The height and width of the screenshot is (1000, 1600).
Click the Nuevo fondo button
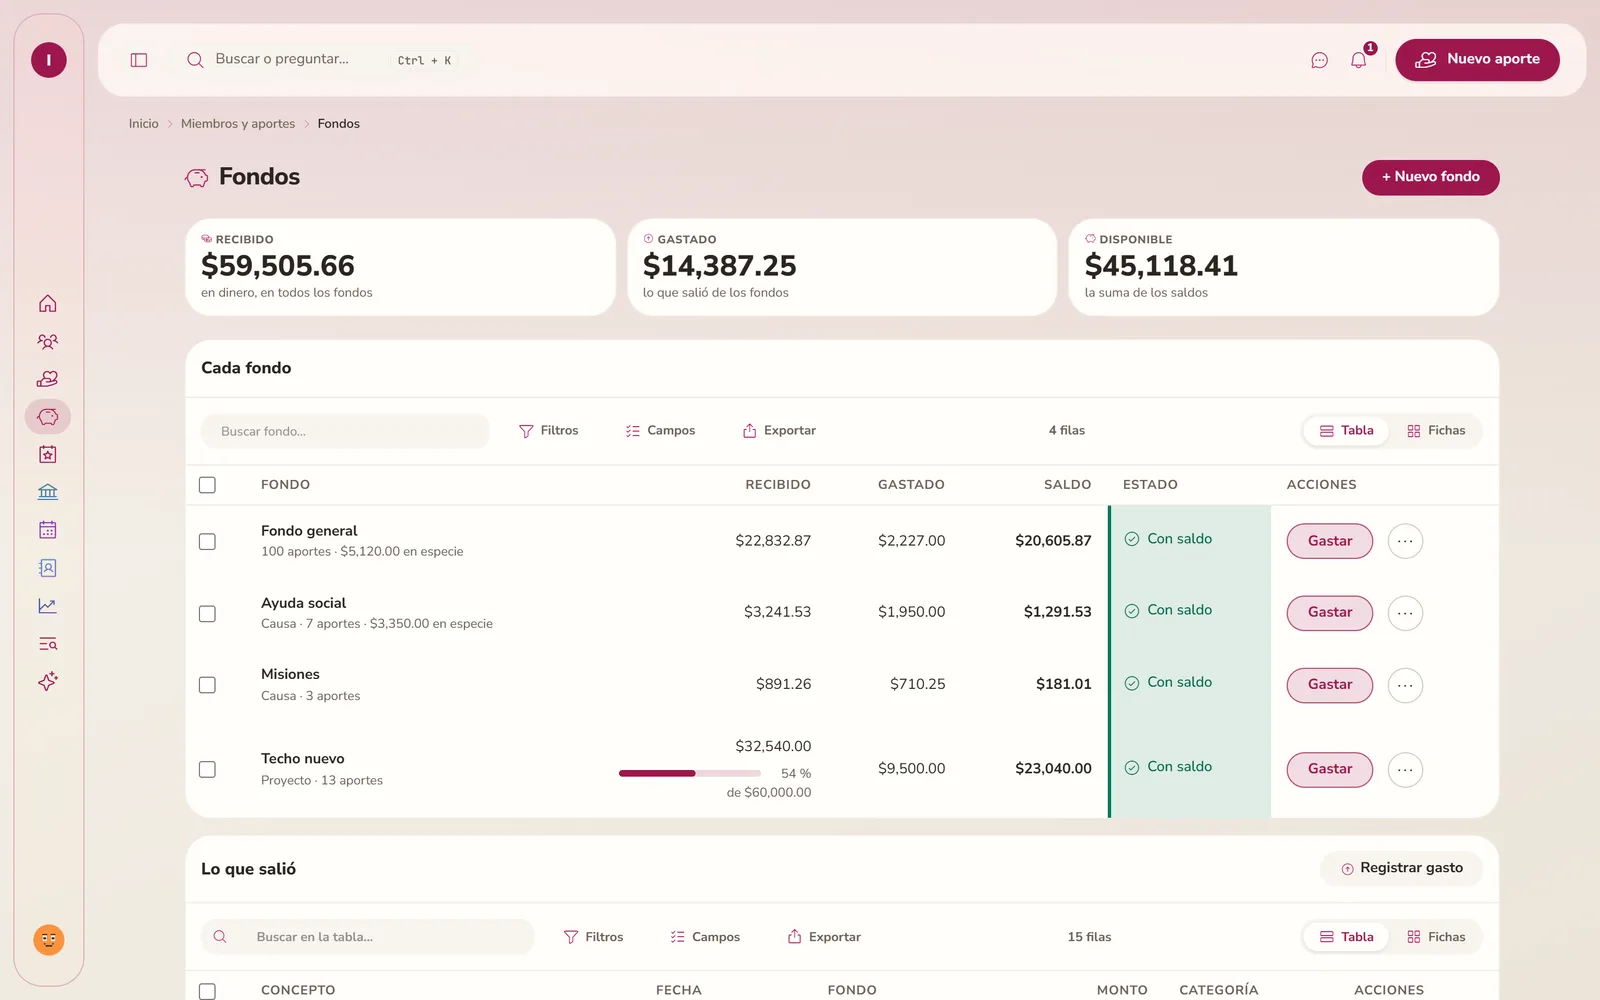point(1430,177)
